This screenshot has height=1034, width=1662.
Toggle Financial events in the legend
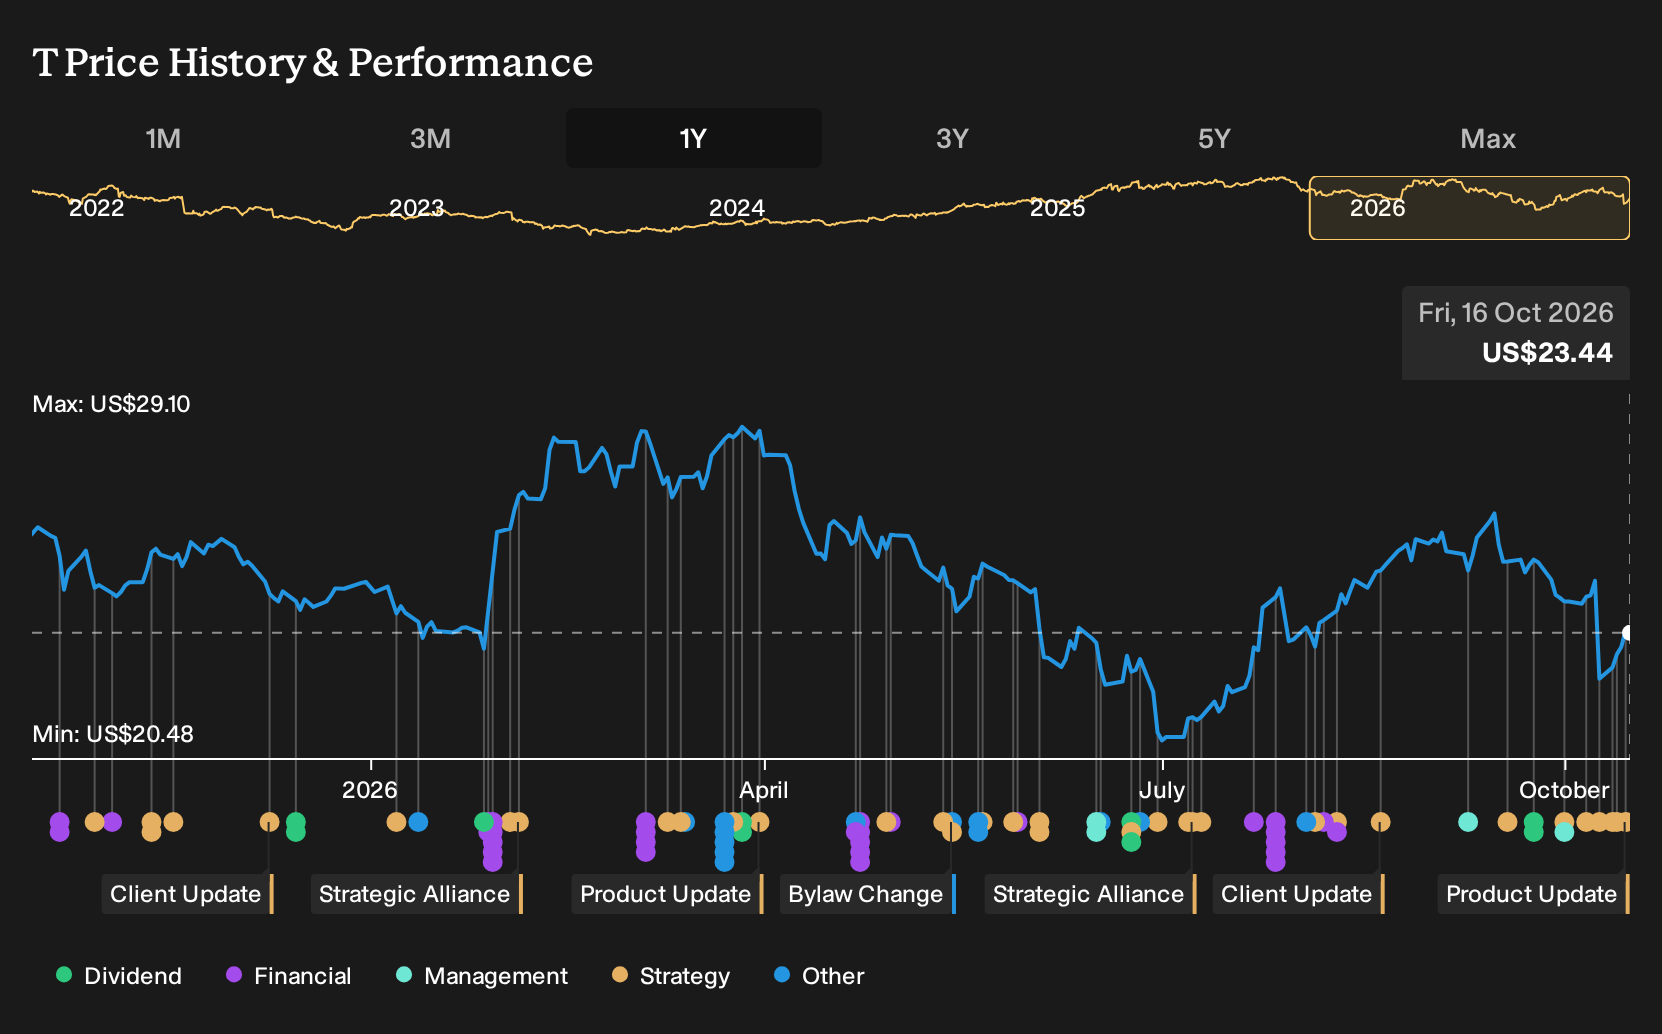pyautogui.click(x=289, y=976)
